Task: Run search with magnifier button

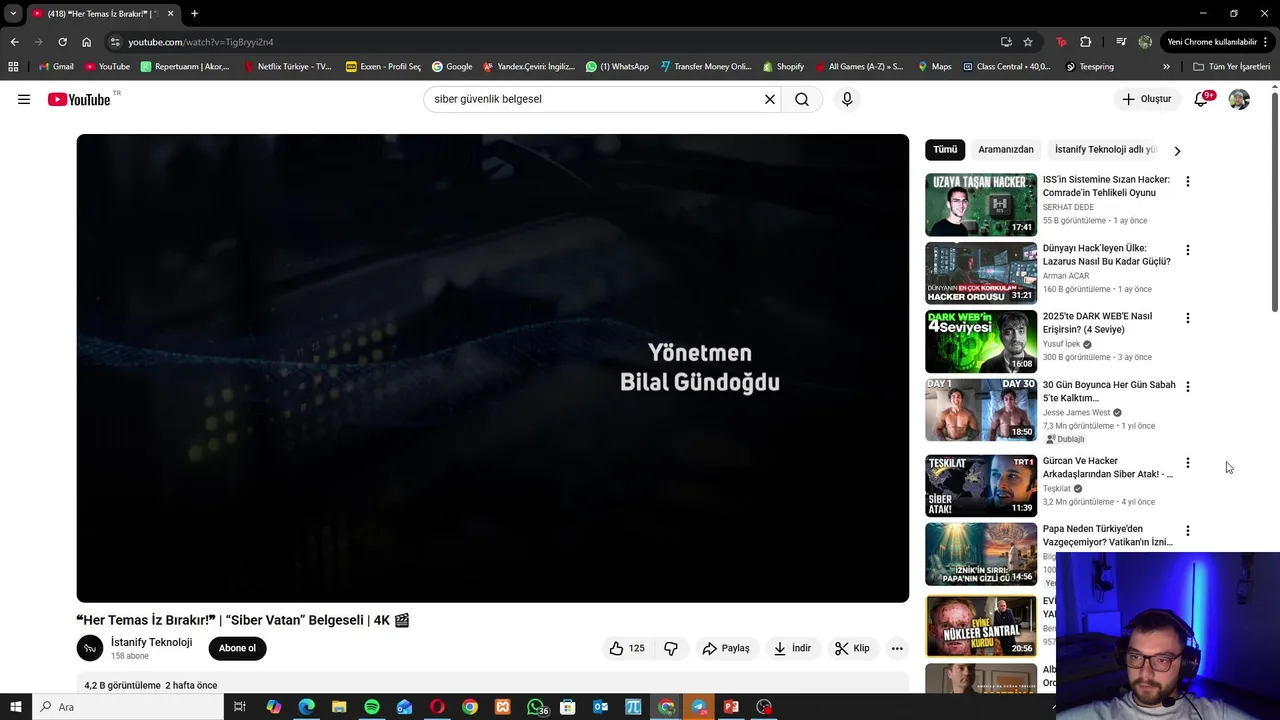Action: coord(802,99)
